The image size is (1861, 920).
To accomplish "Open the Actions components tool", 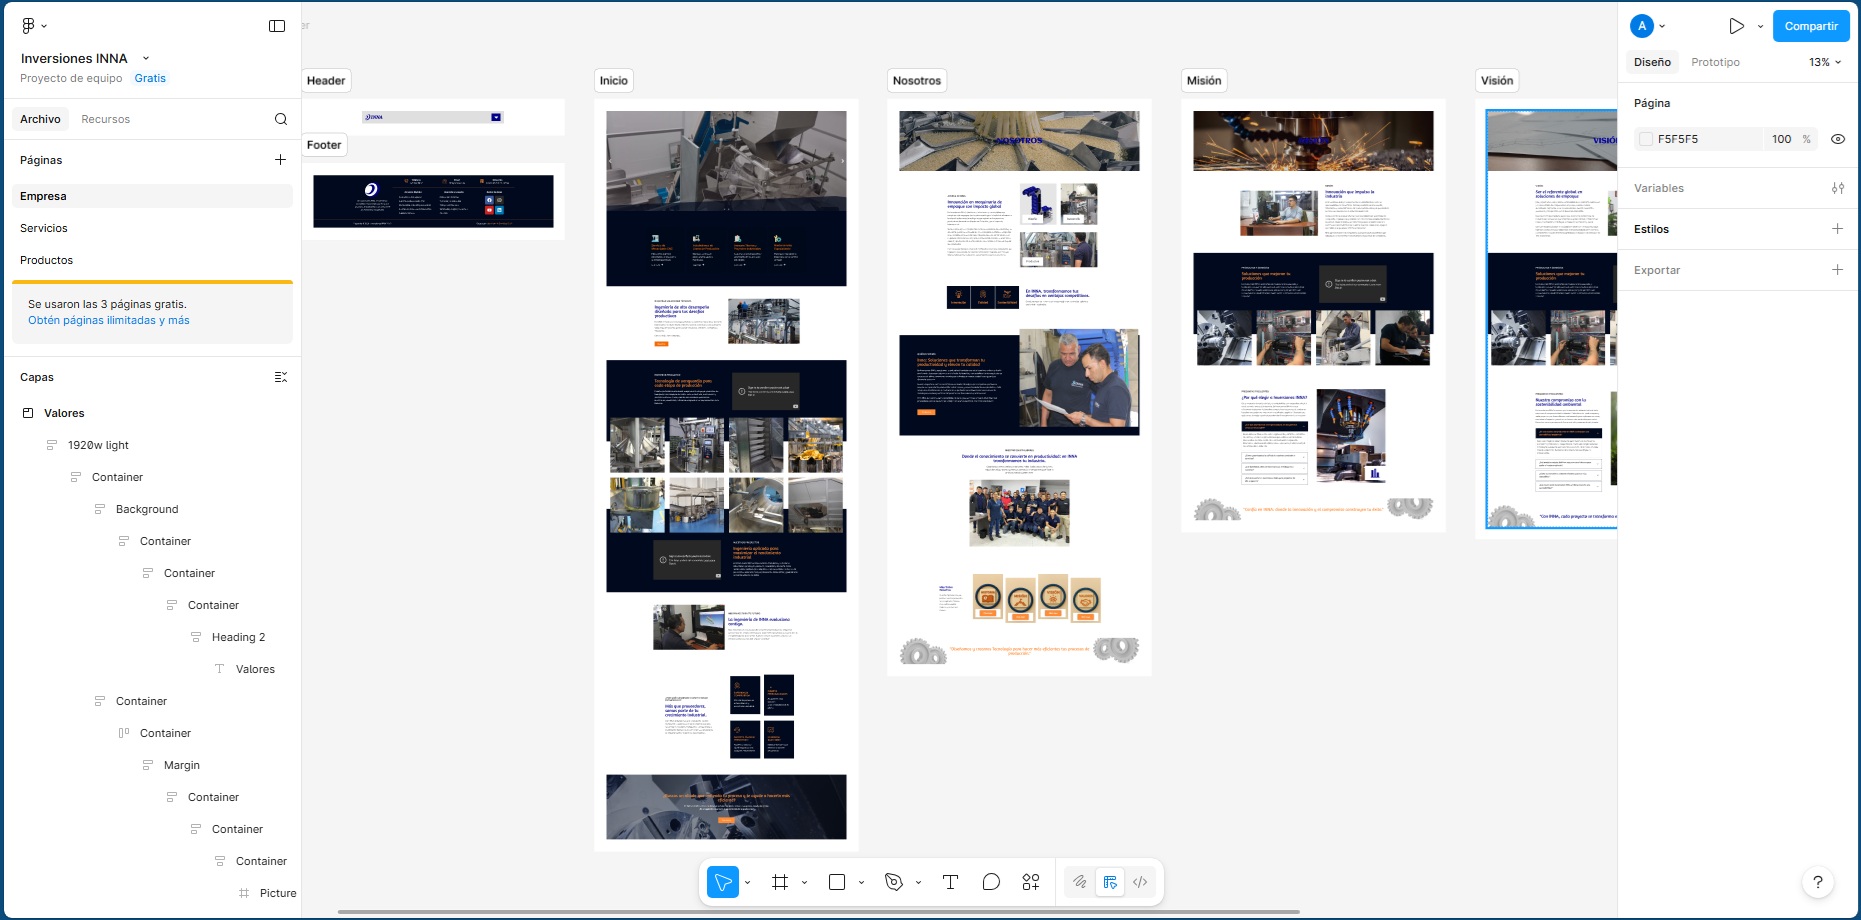I will [x=1031, y=882].
